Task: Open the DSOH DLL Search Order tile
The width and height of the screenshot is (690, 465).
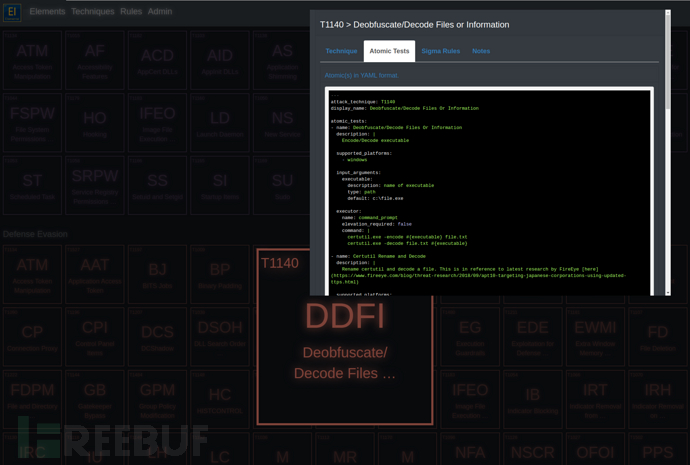Action: (x=220, y=337)
